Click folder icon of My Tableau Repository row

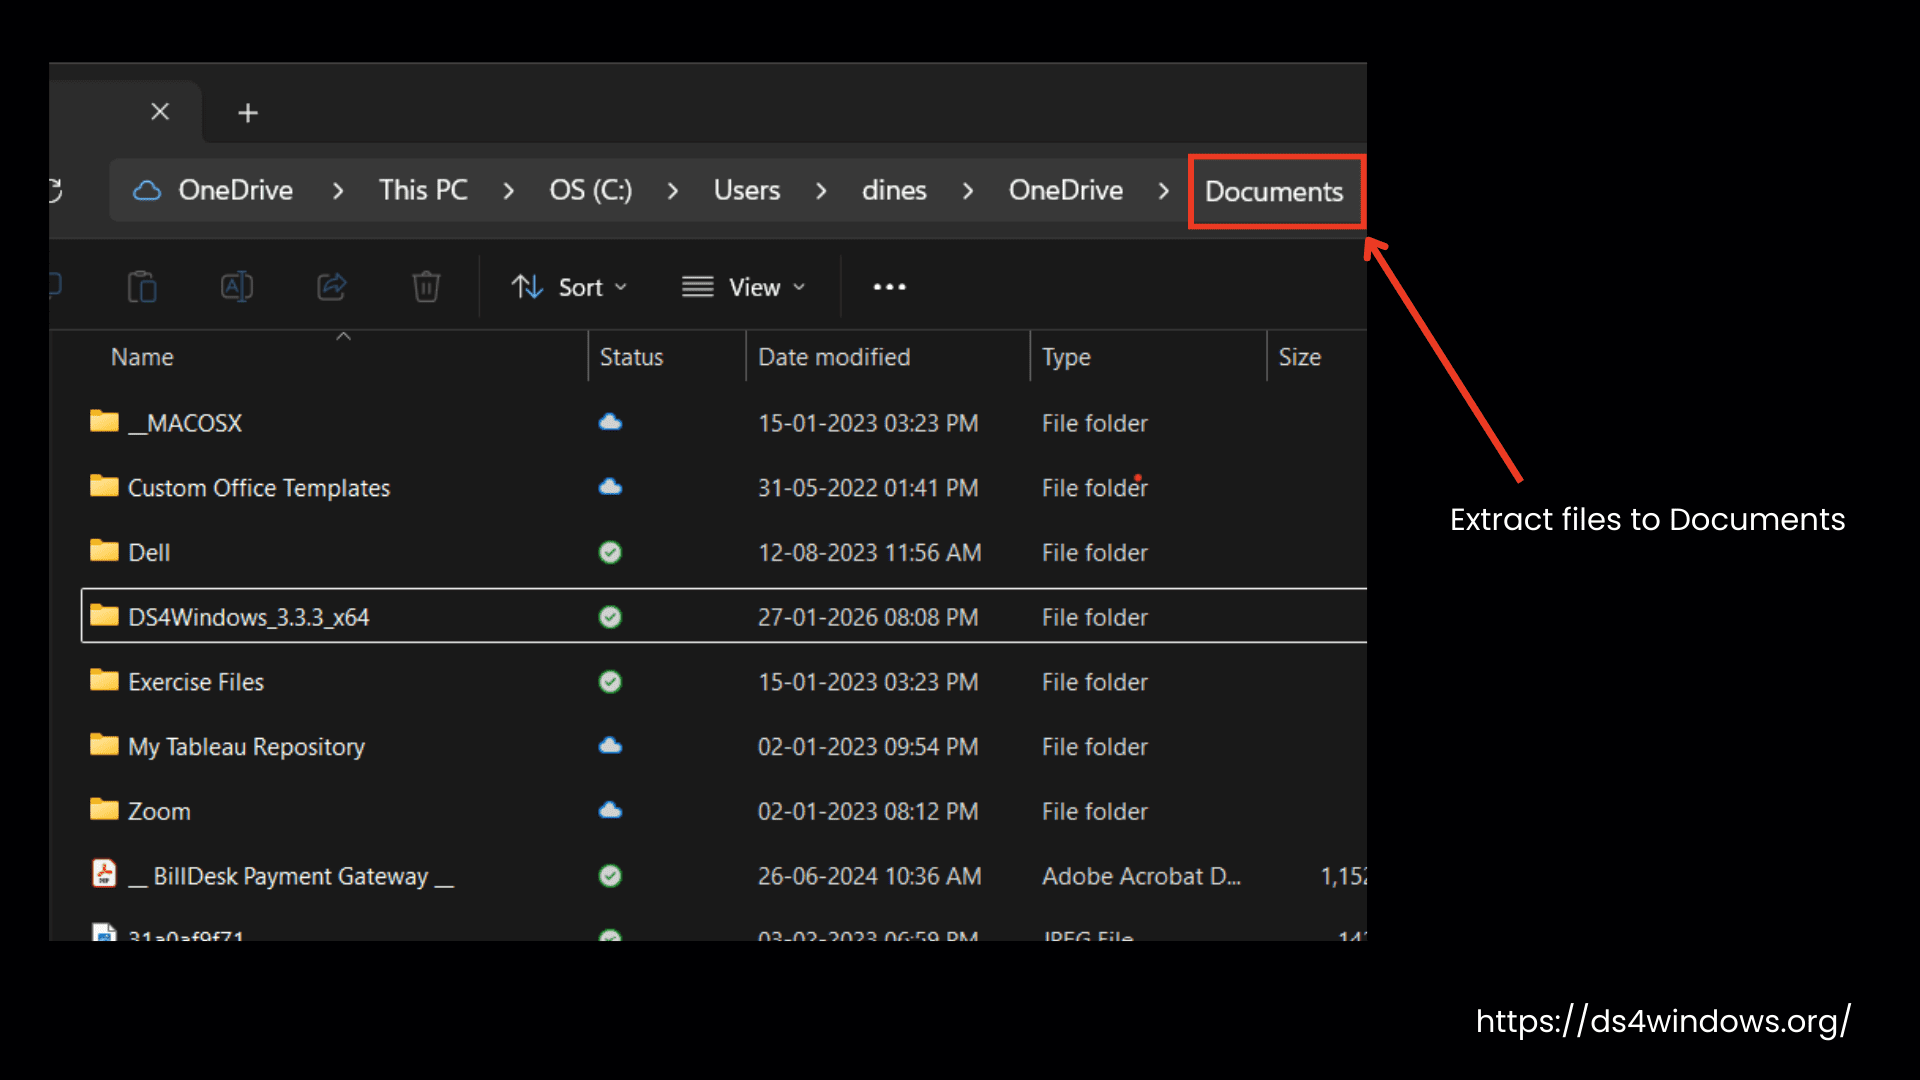click(x=104, y=744)
